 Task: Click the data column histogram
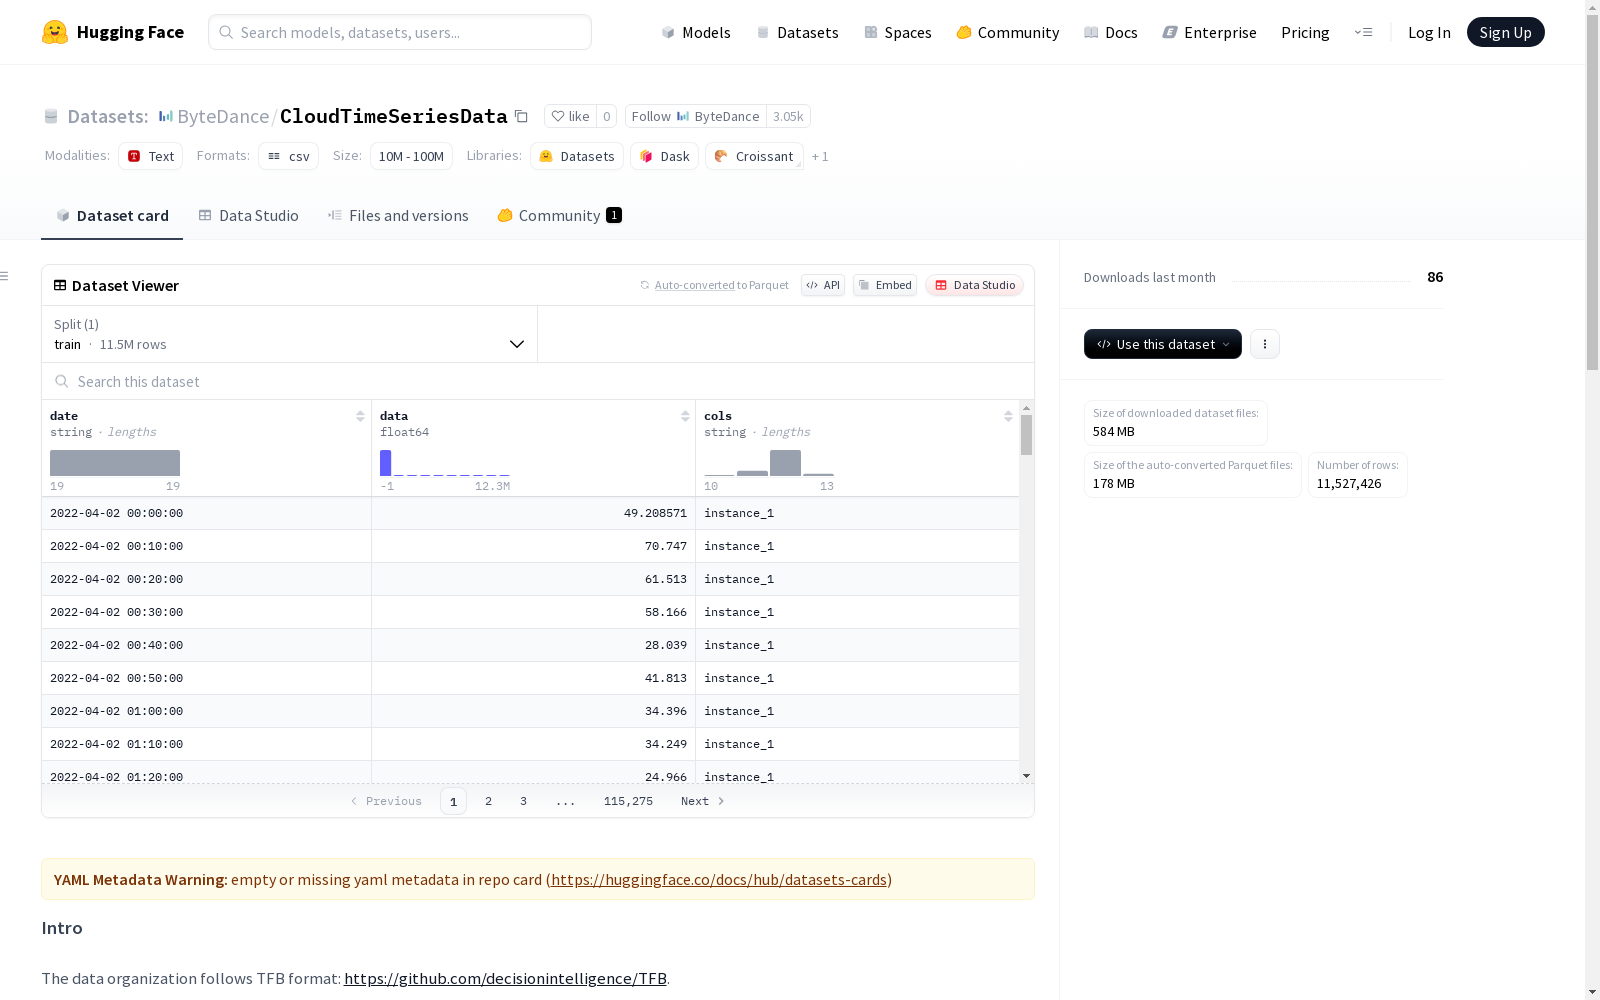coord(445,463)
